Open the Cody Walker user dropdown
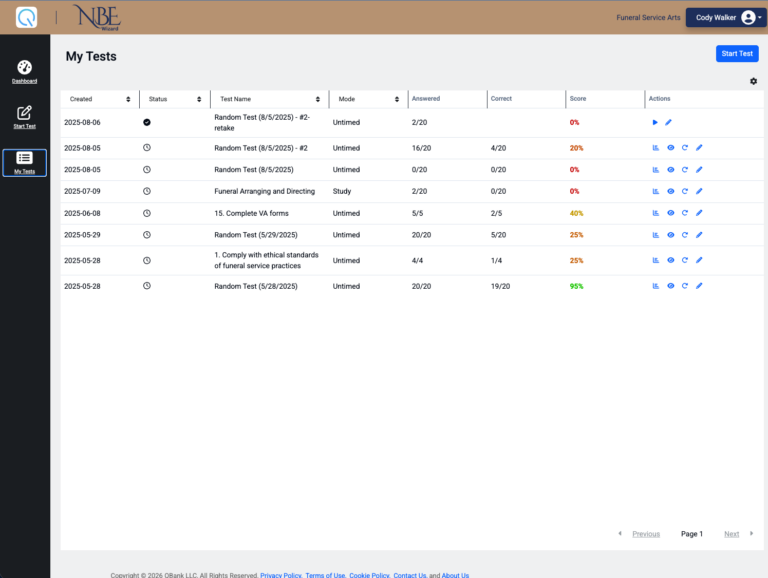Viewport: 768px width, 578px height. (x=726, y=18)
